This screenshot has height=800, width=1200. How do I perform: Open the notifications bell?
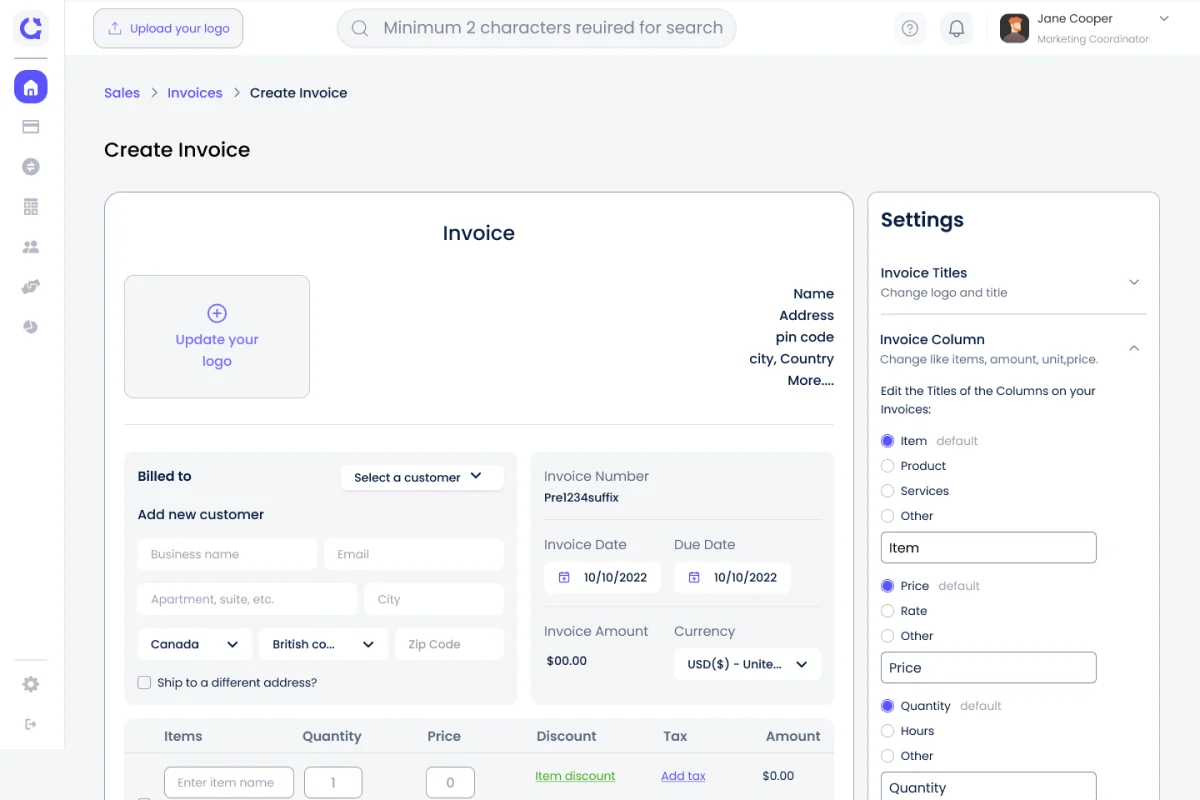pyautogui.click(x=956, y=29)
